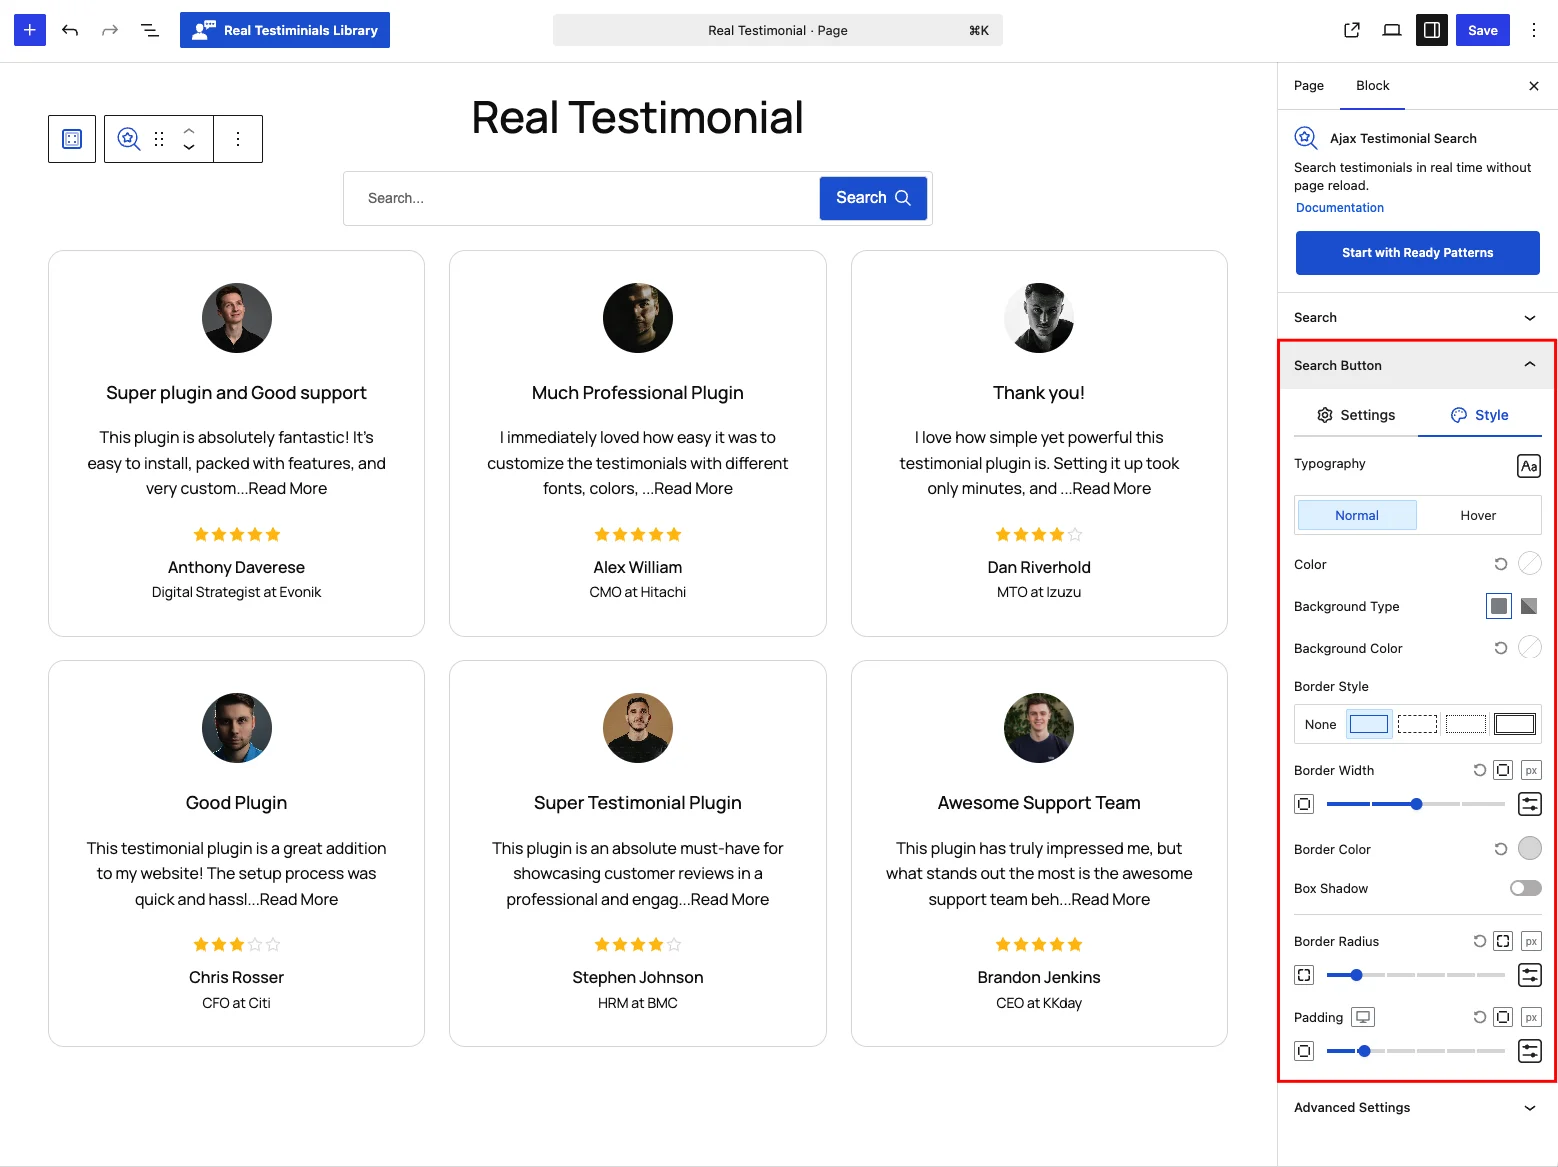The width and height of the screenshot is (1558, 1167).
Task: Open the editor options menu
Action: (1534, 30)
